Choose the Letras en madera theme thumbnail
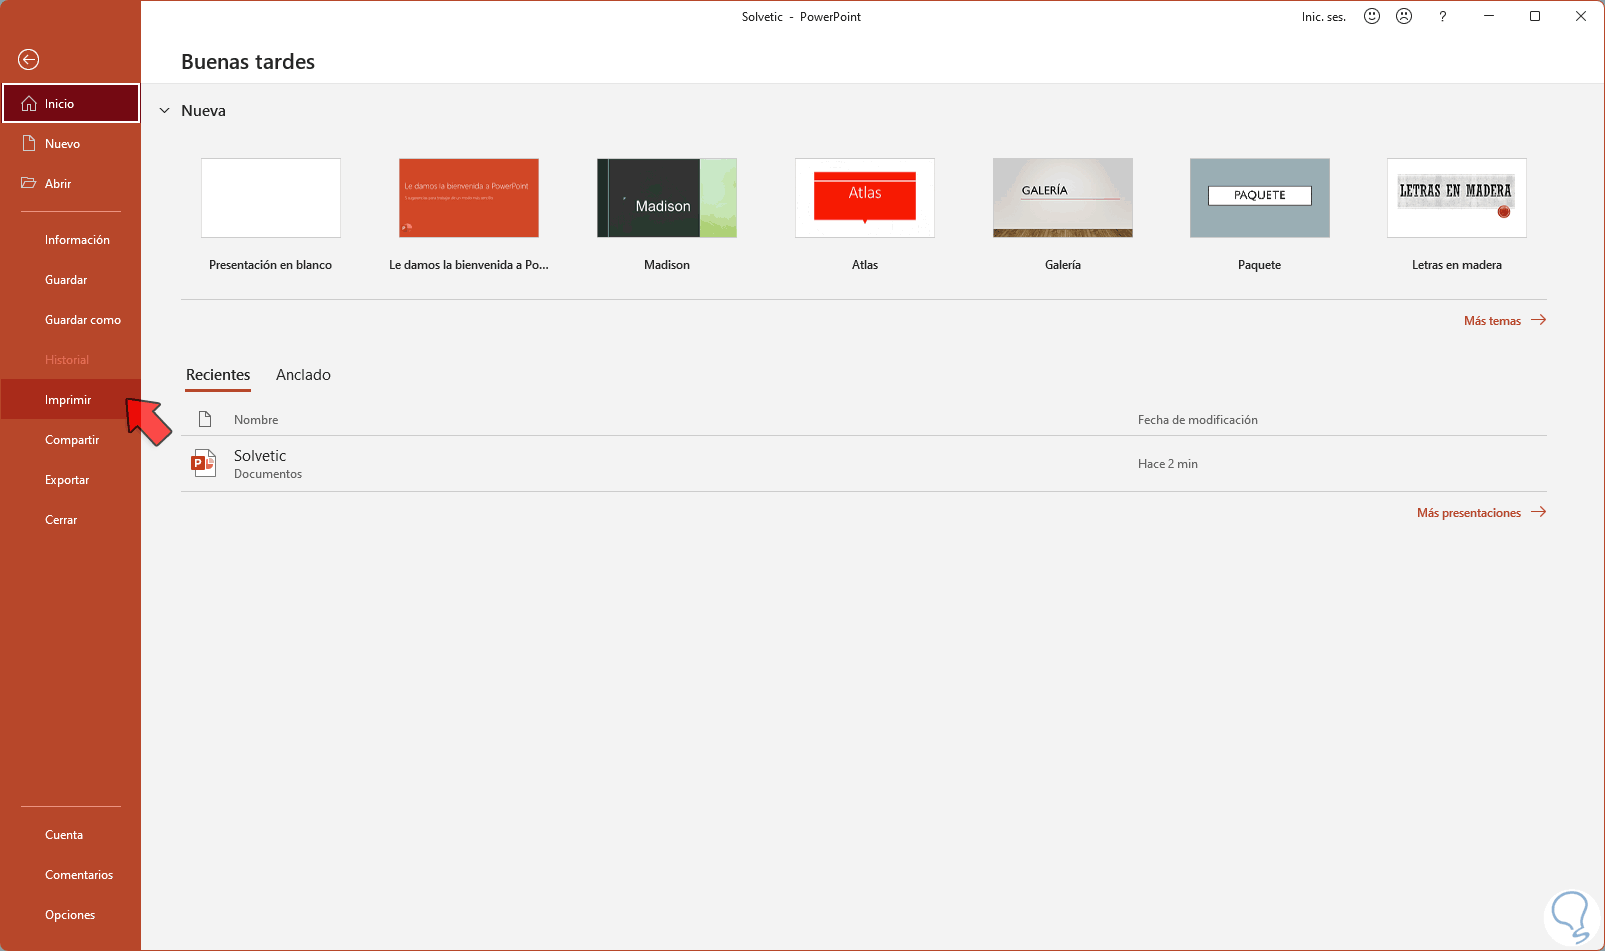The width and height of the screenshot is (1605, 951). (x=1457, y=198)
